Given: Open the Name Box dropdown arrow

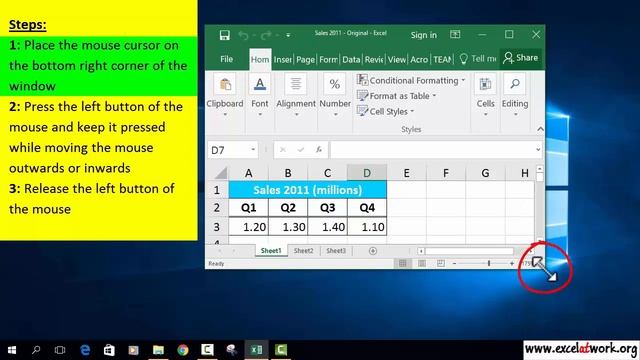Looking at the screenshot, I should click(x=253, y=150).
